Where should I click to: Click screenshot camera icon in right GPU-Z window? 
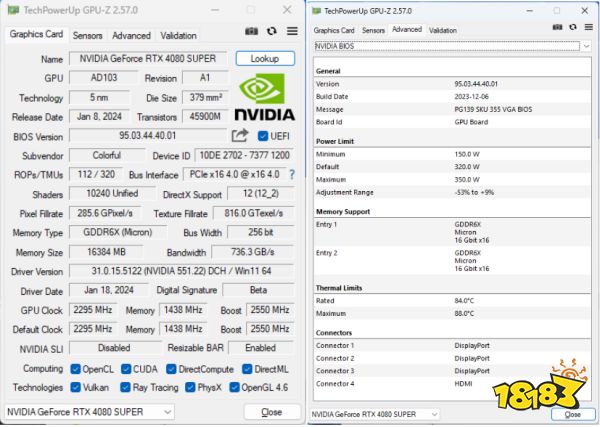click(558, 27)
